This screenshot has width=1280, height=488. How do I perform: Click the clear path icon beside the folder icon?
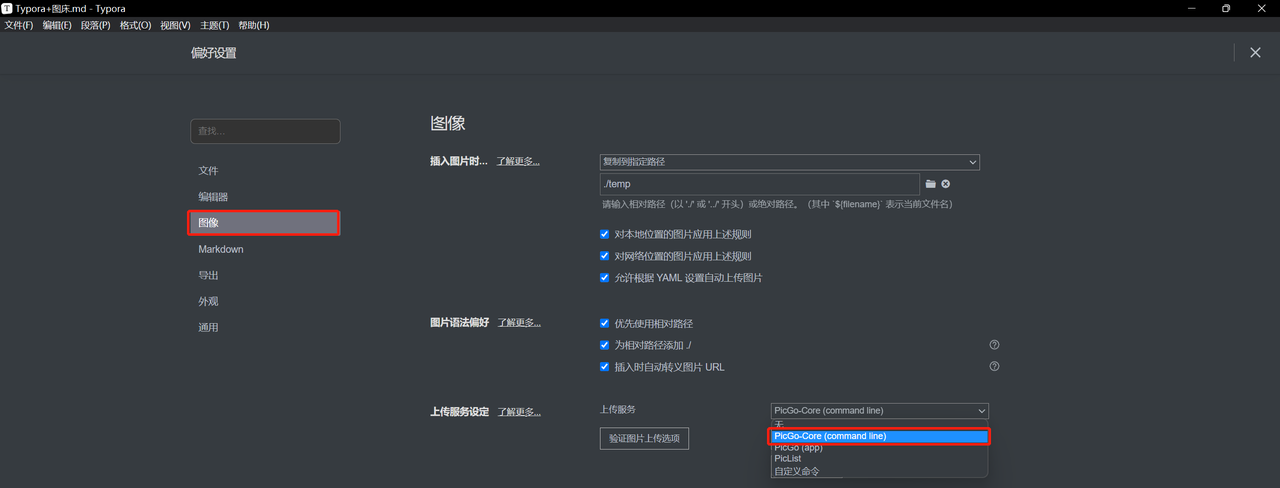pos(945,184)
